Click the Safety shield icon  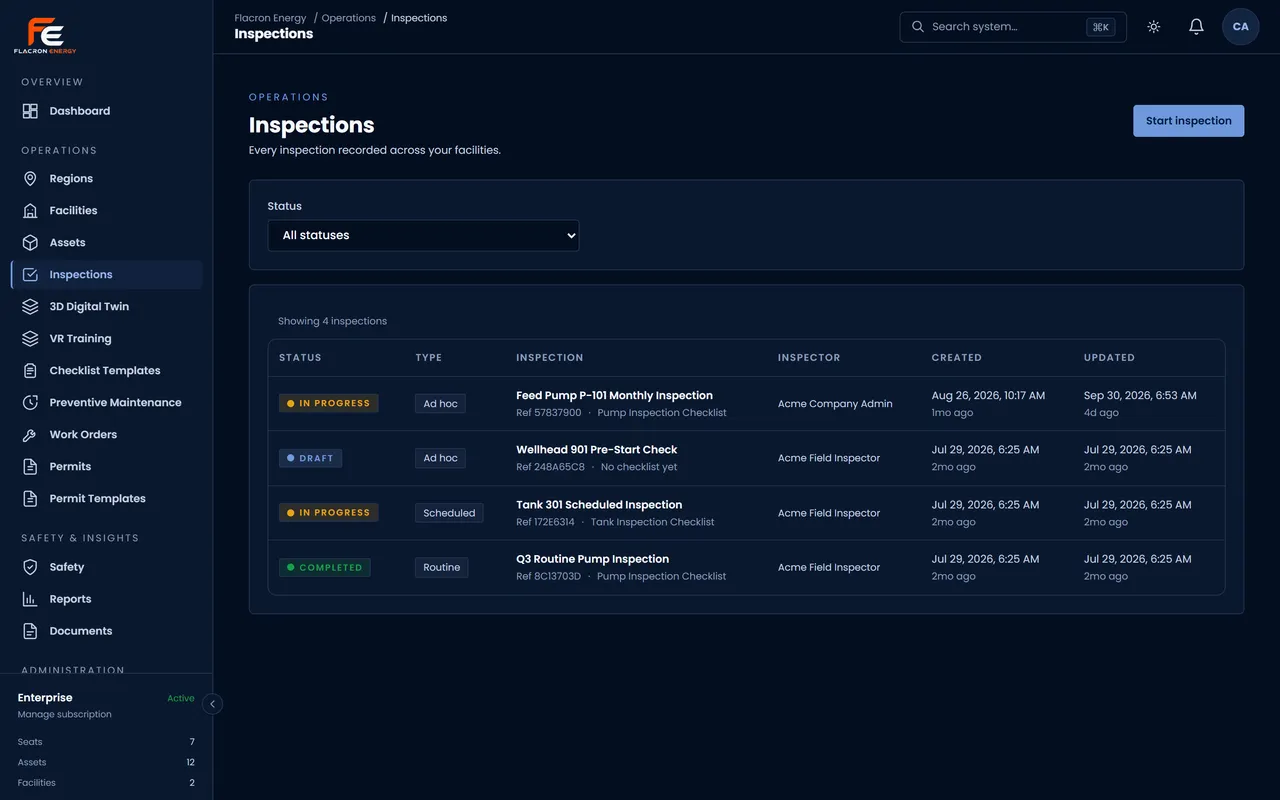[30, 567]
